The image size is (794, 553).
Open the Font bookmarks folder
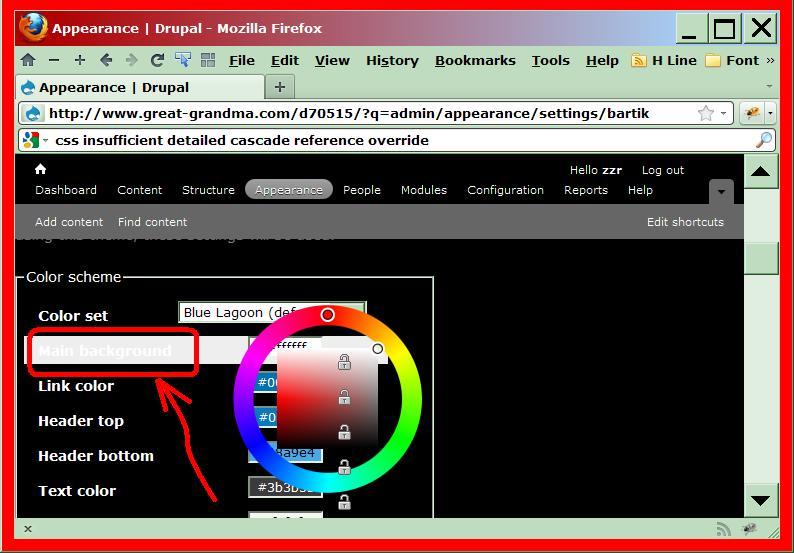click(732, 60)
